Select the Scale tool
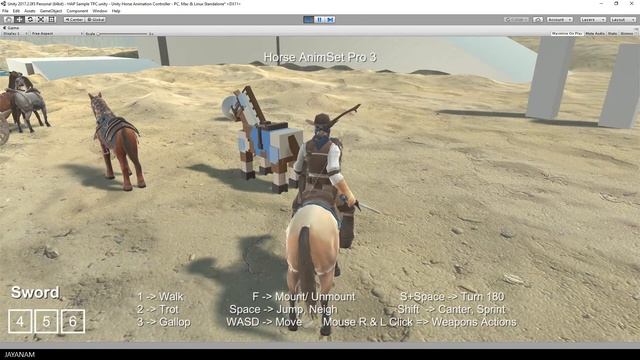This screenshot has height=360, width=640. [x=41, y=19]
